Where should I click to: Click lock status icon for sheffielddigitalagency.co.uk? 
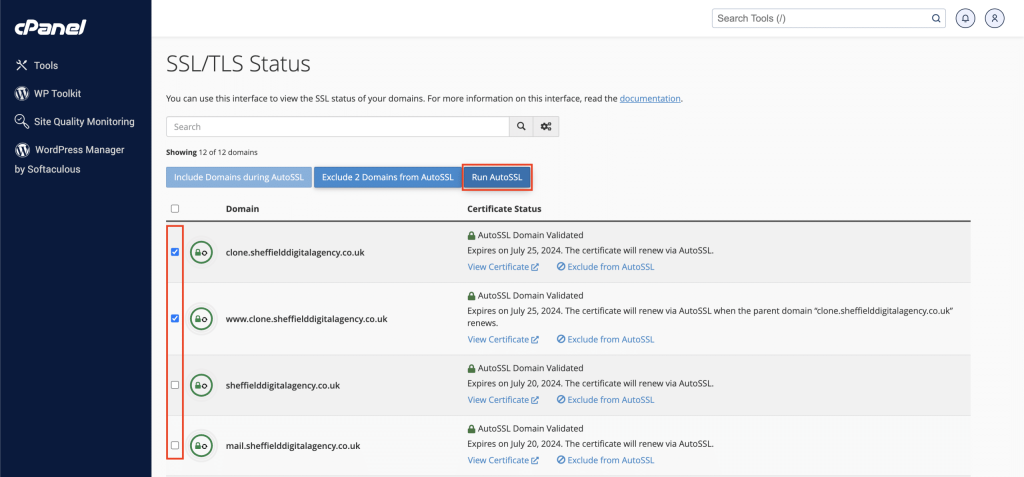point(201,386)
